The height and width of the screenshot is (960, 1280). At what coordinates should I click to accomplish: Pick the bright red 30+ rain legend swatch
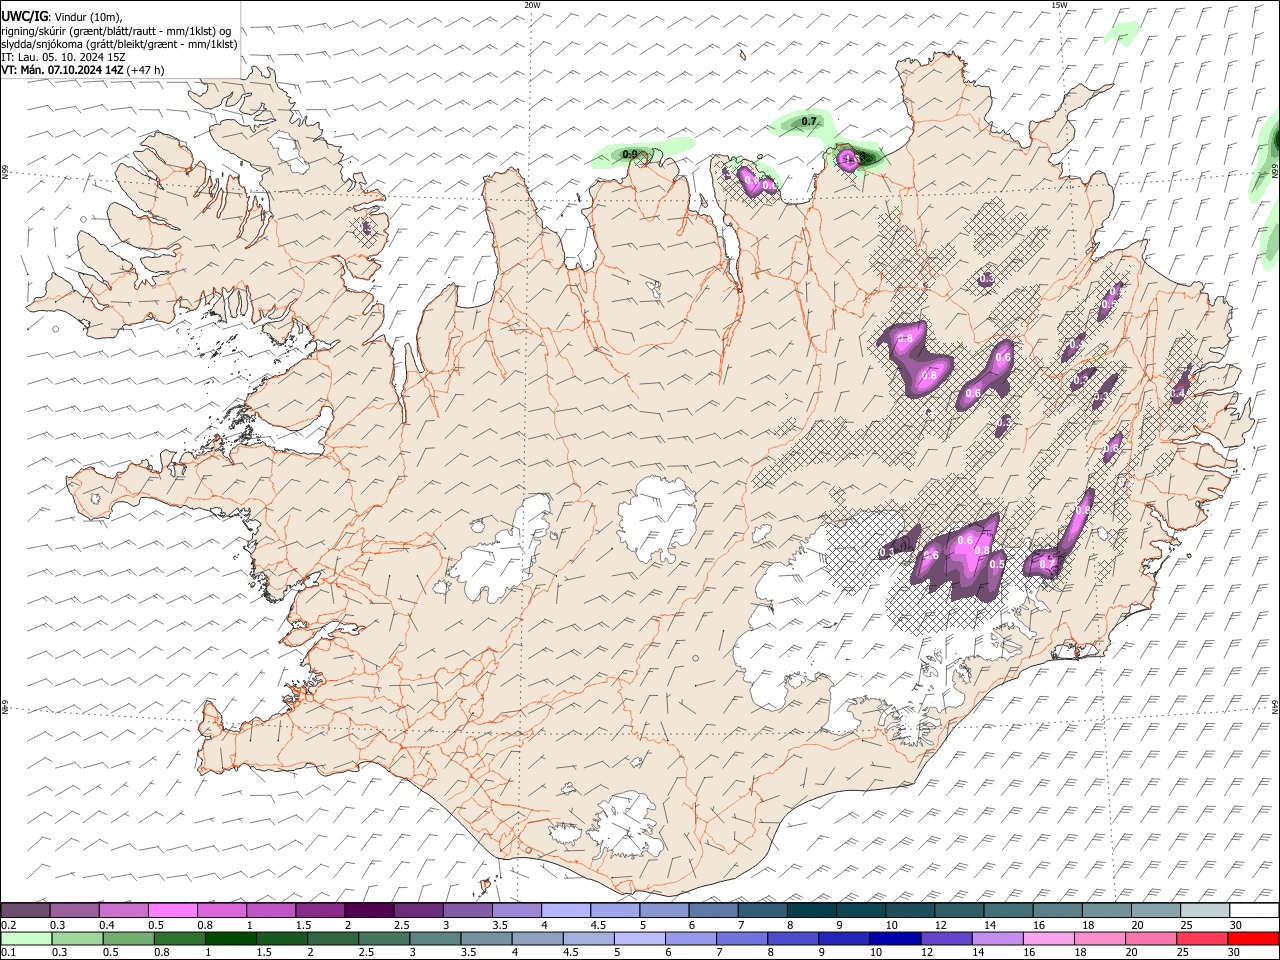pyautogui.click(x=1254, y=938)
